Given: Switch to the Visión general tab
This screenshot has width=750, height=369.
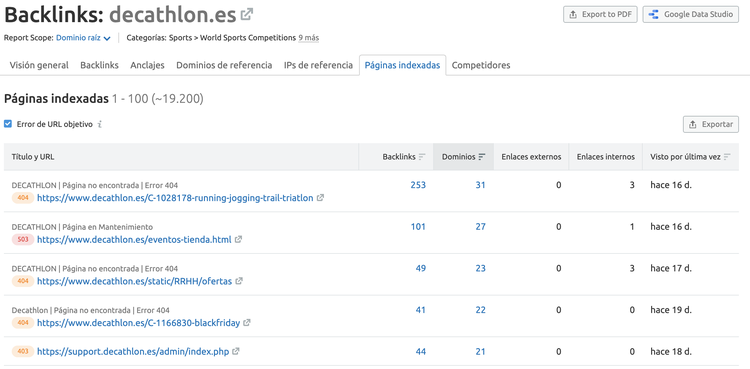Looking at the screenshot, I should (x=39, y=65).
